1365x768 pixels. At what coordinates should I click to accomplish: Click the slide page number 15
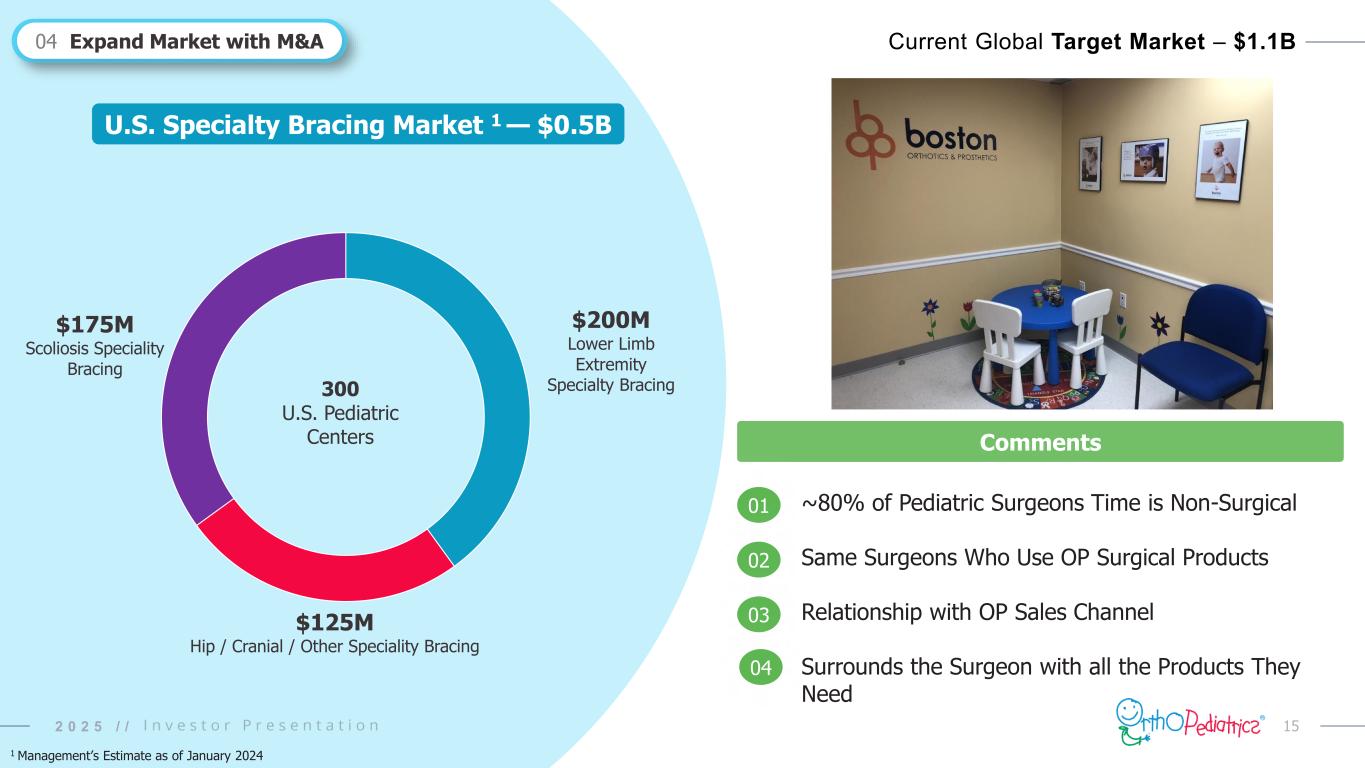tap(1291, 724)
